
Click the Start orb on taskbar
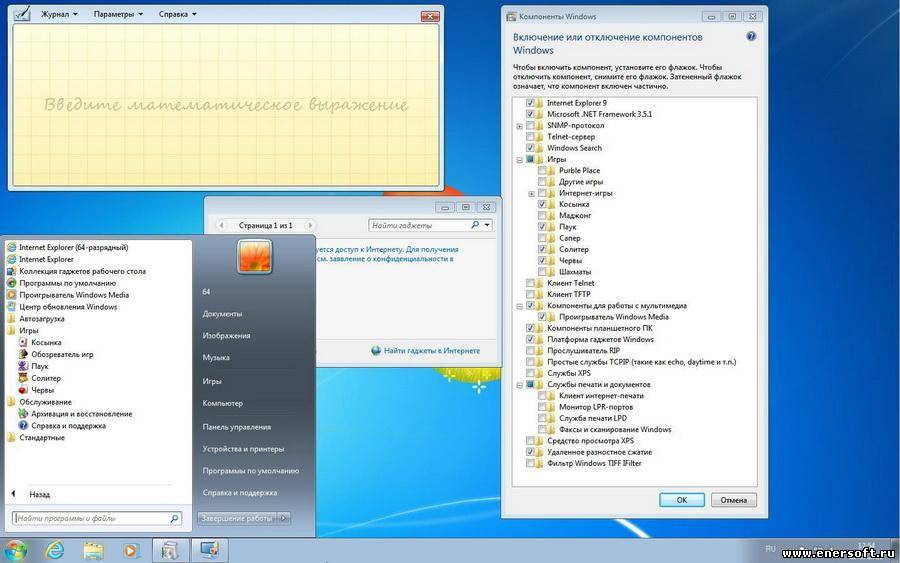(x=15, y=550)
